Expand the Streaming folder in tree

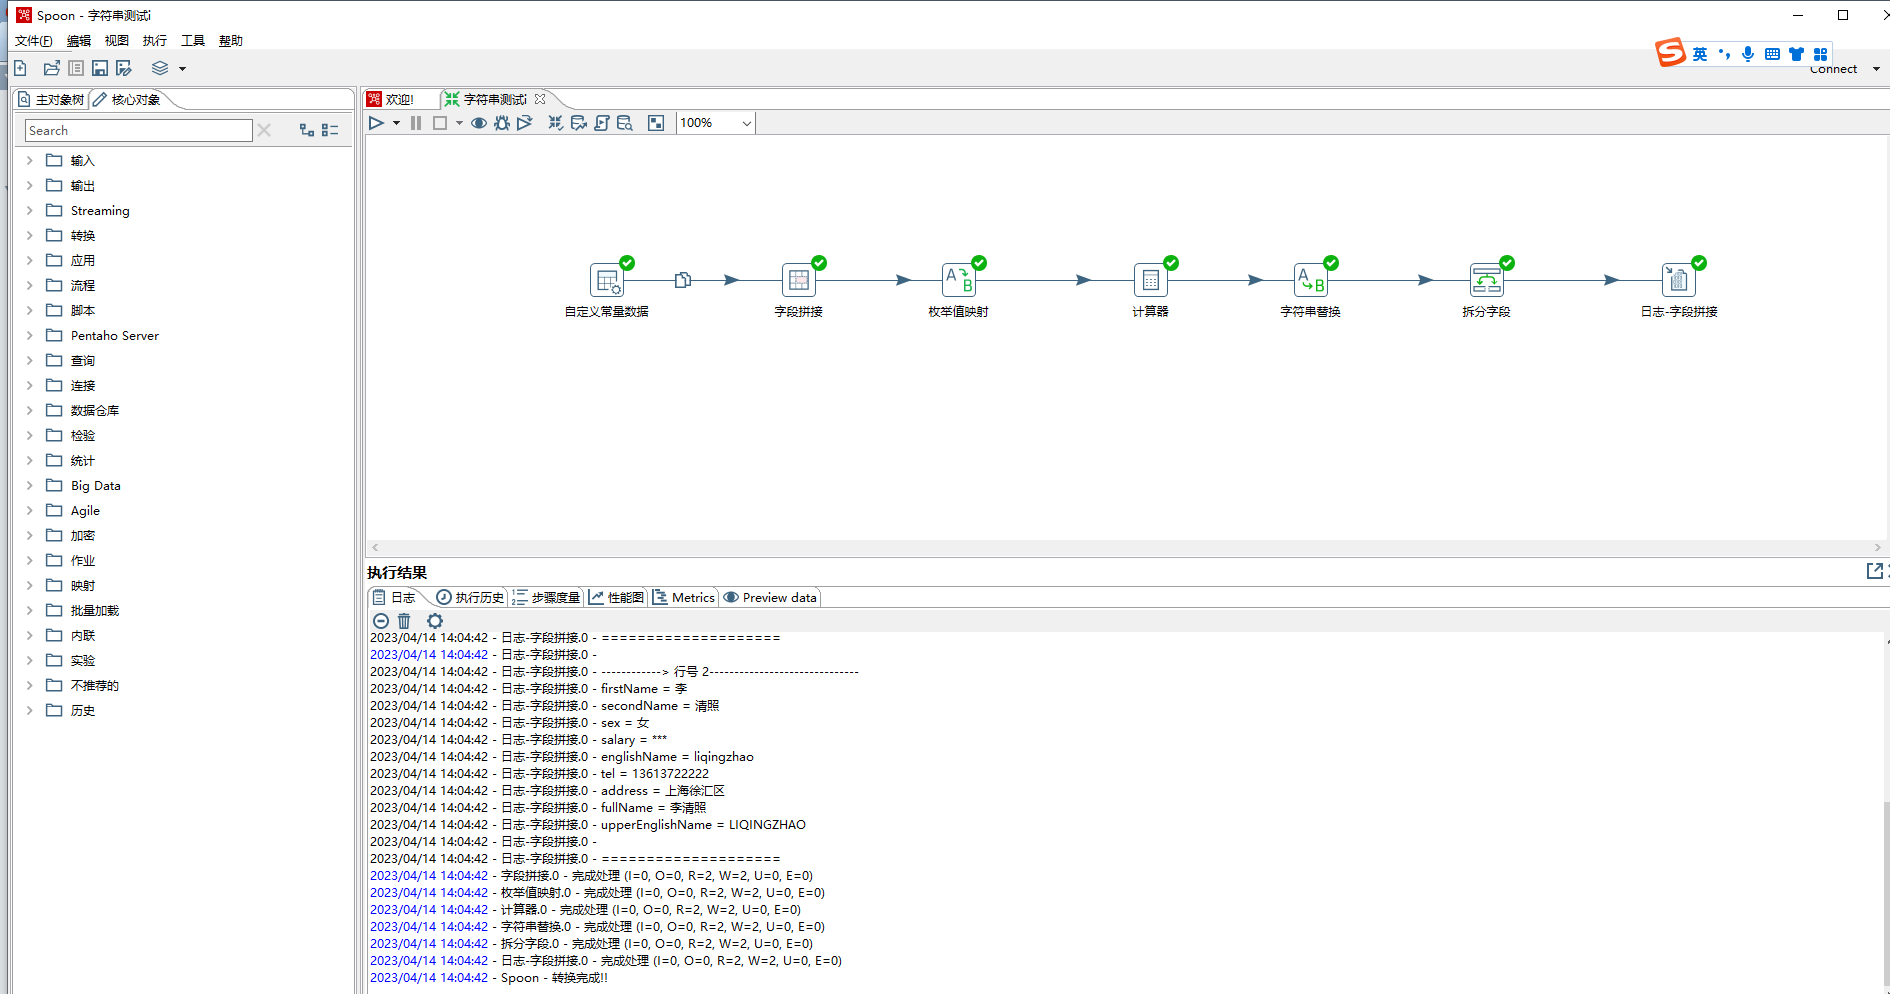tap(29, 211)
